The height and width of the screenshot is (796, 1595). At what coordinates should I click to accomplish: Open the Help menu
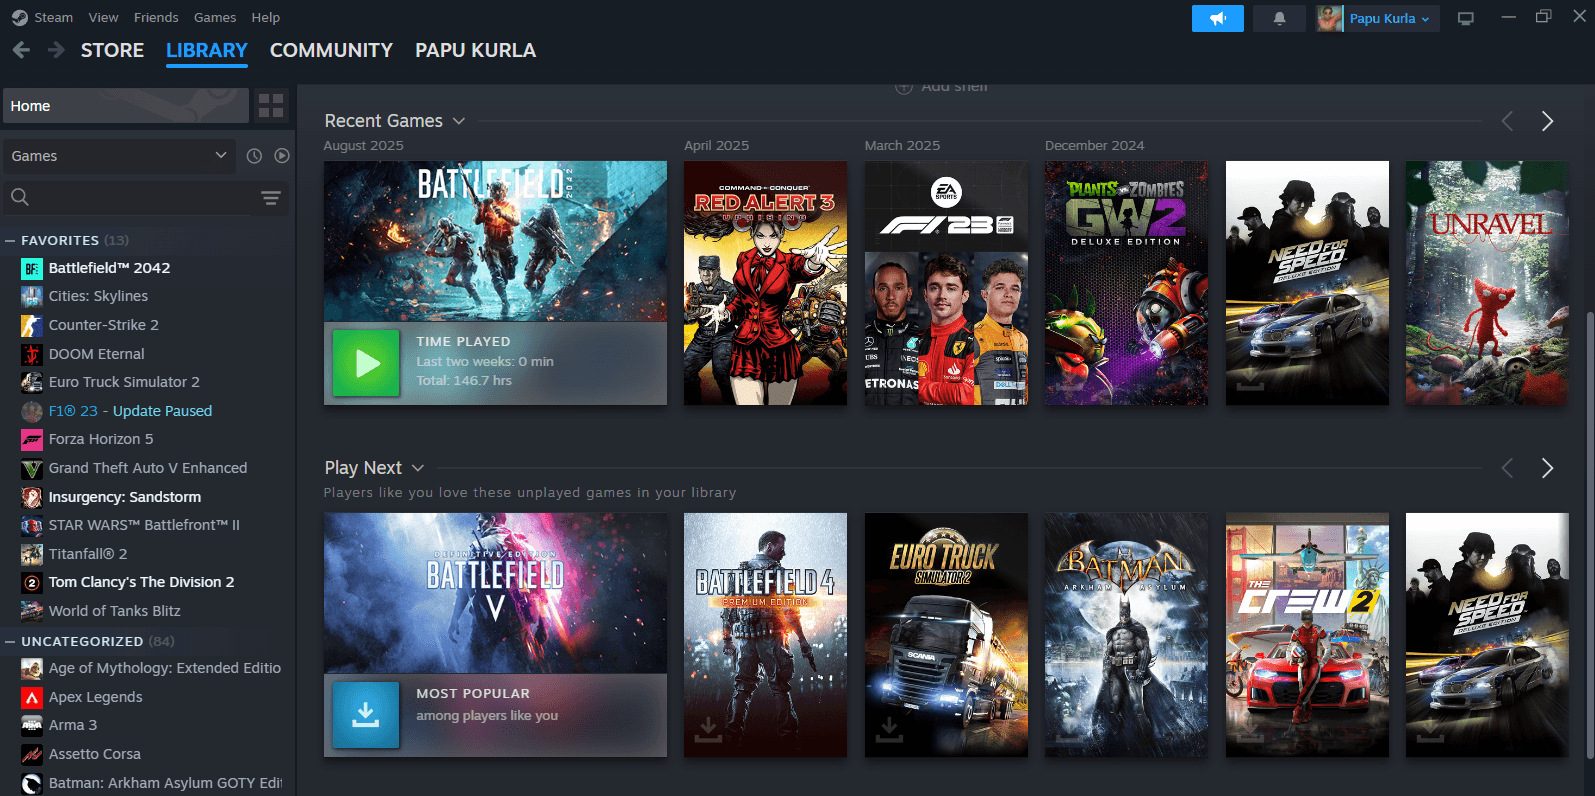pyautogui.click(x=266, y=17)
